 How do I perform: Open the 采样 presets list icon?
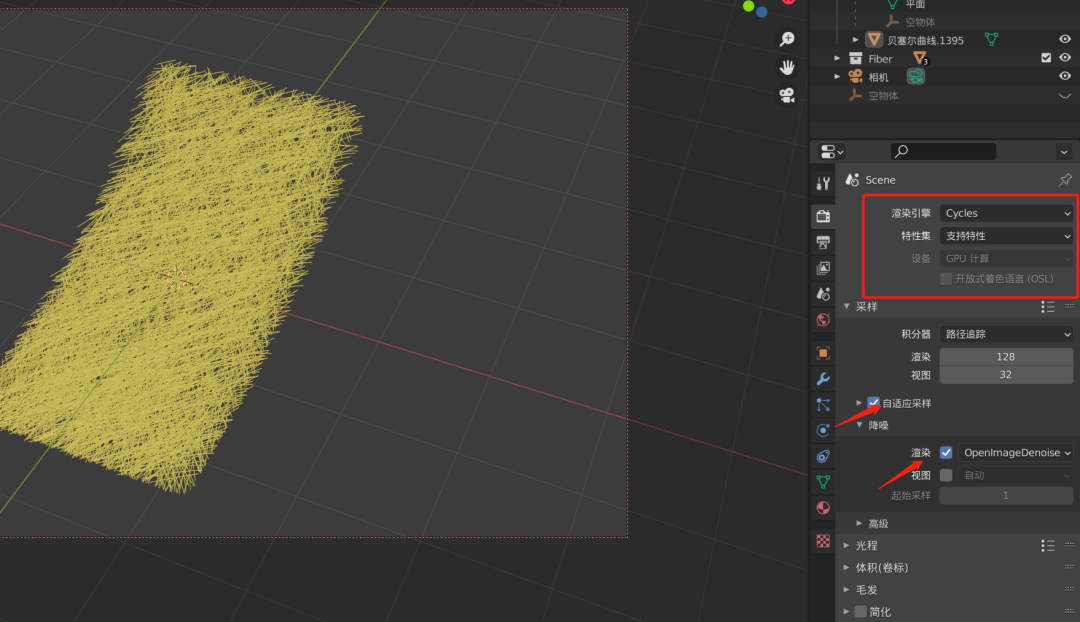1048,307
